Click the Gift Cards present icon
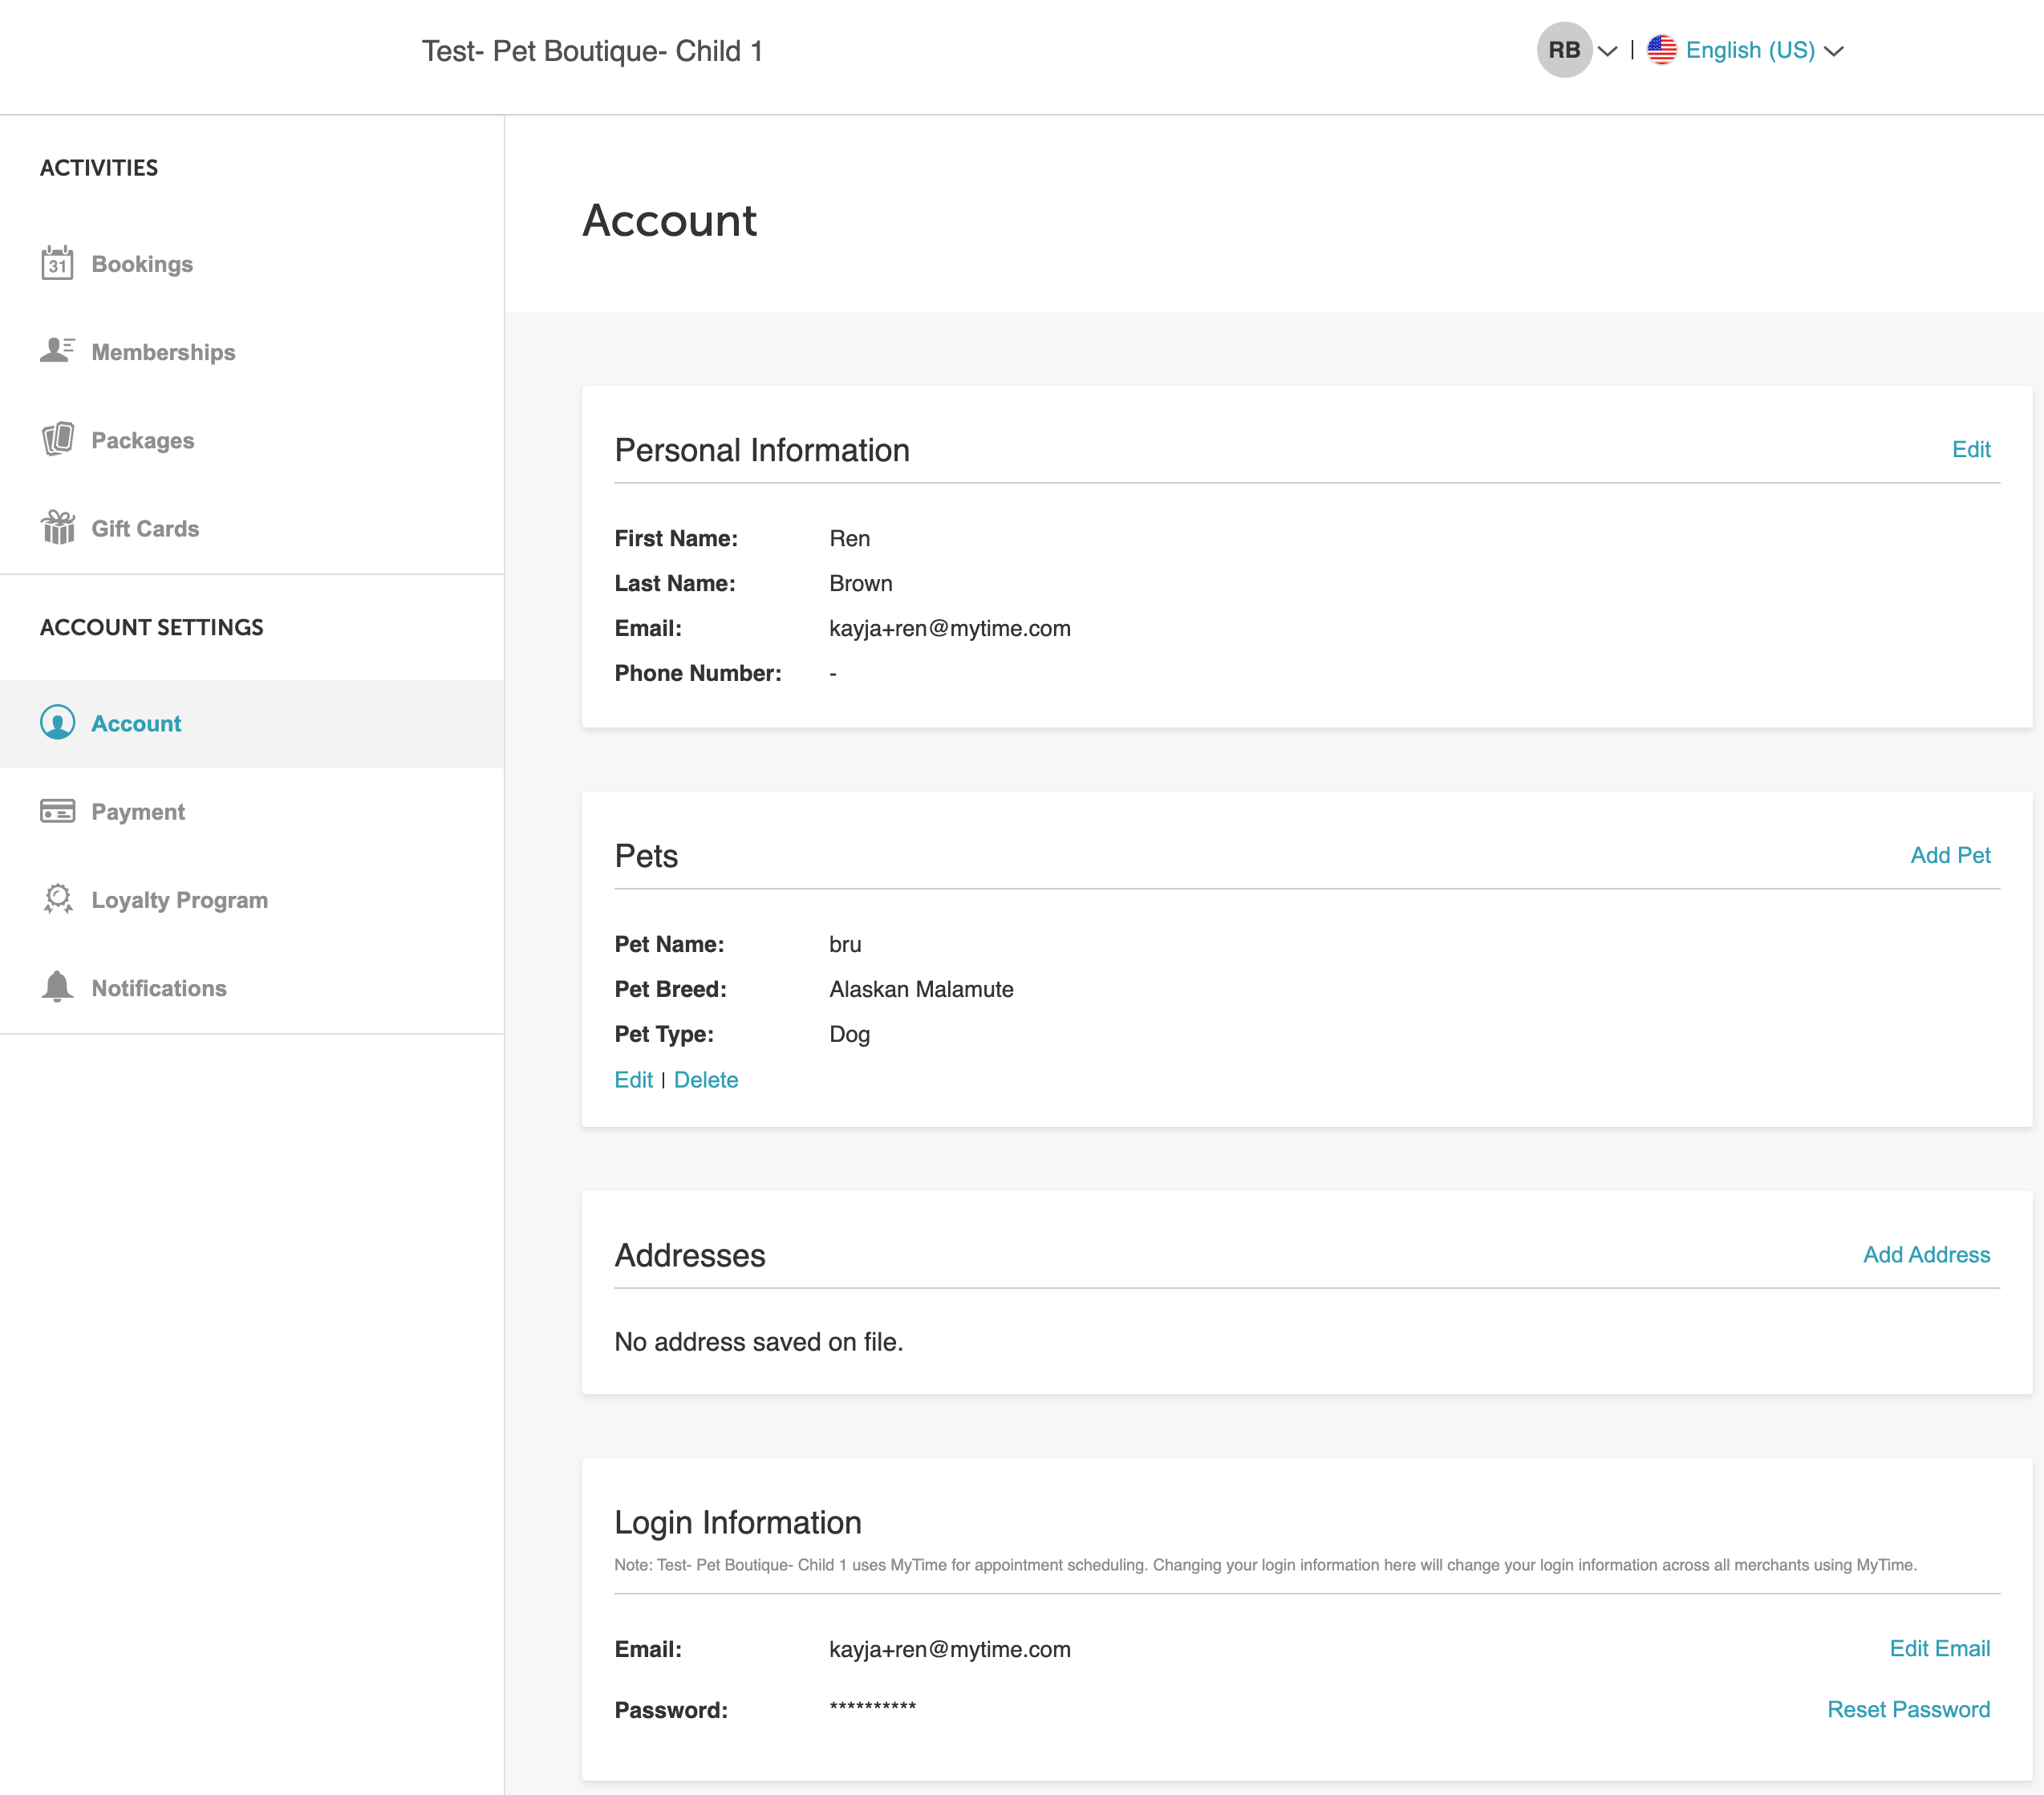The height and width of the screenshot is (1795, 2044). coord(57,527)
